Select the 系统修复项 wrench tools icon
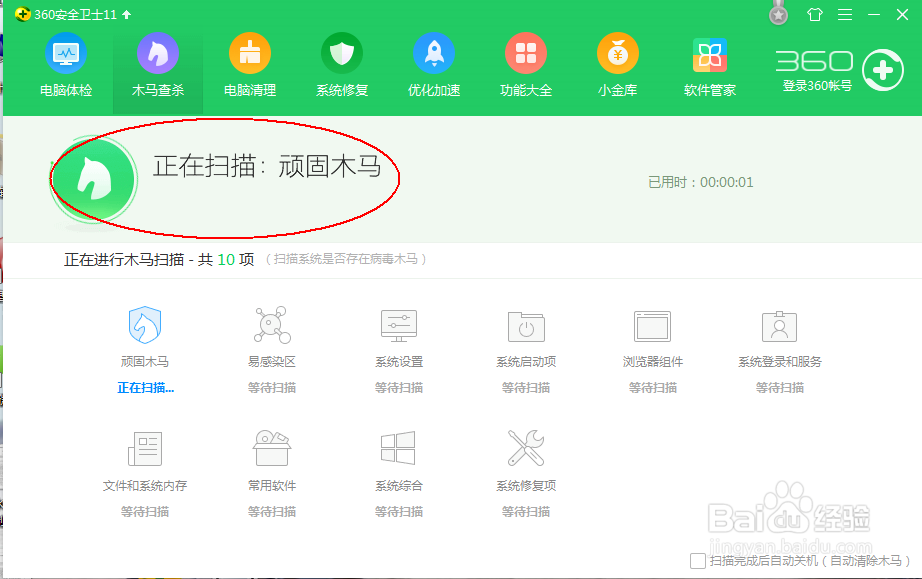This screenshot has height=579, width=922. click(x=526, y=448)
